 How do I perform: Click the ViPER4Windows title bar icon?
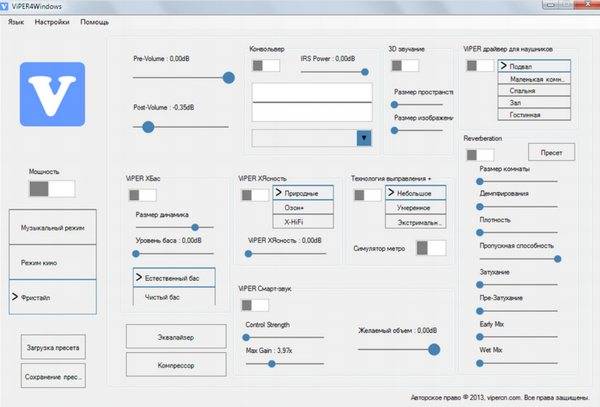(4, 7)
